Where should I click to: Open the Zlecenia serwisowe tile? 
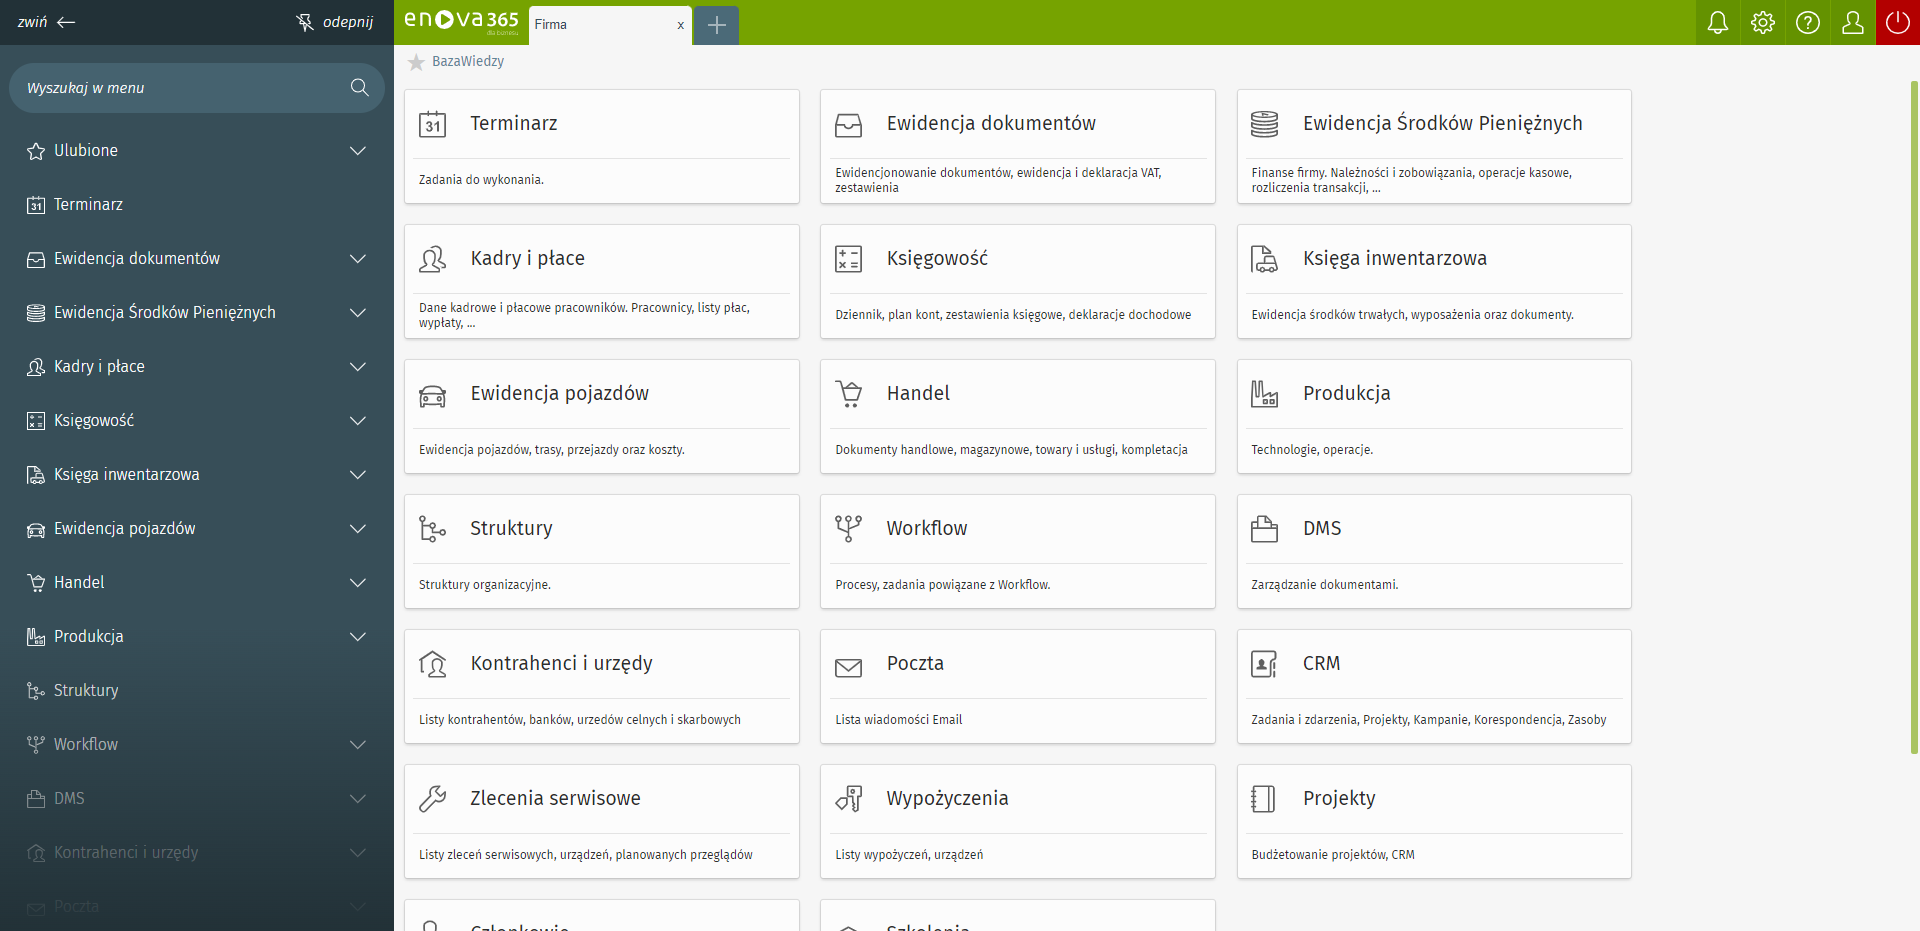coord(601,821)
